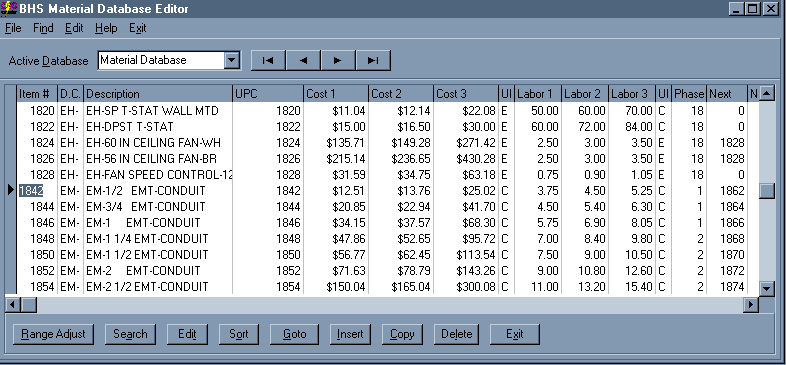The image size is (786, 365).
Task: Click the vertical scrollbar down arrow
Action: coord(766,288)
